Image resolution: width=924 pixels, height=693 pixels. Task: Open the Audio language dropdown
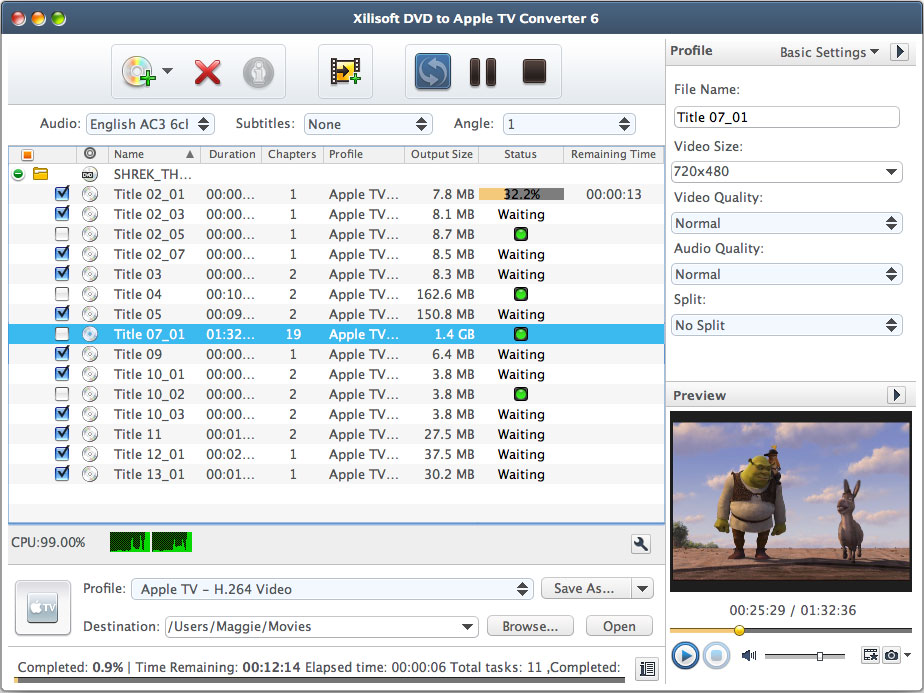[x=150, y=124]
